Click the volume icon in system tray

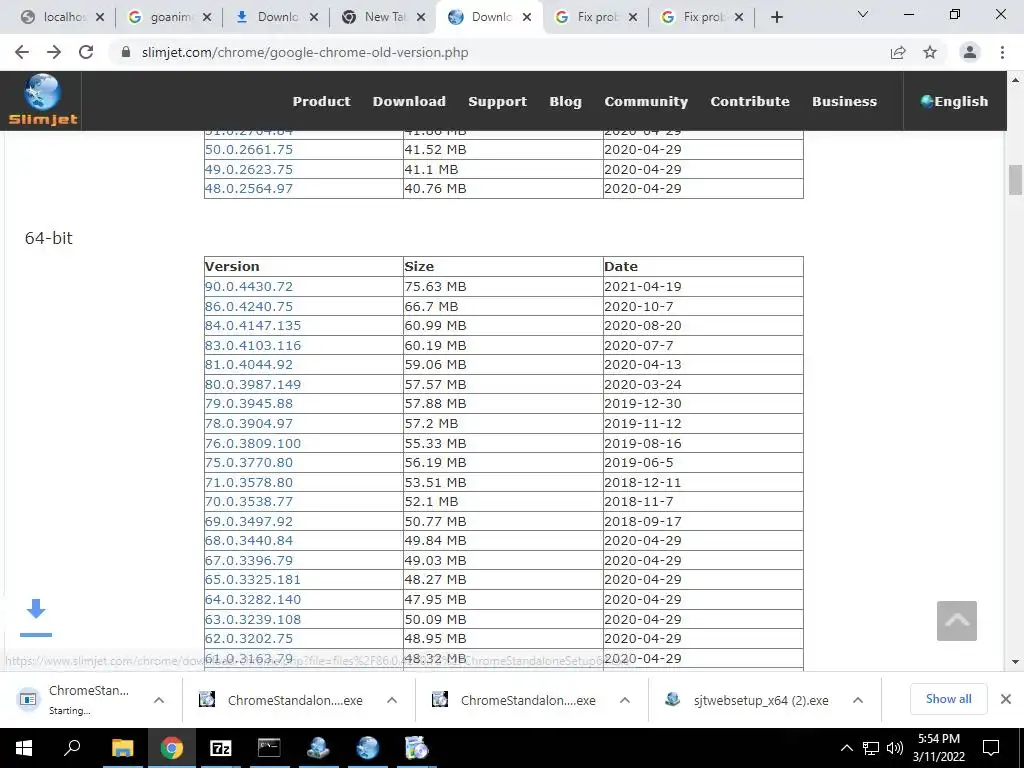pos(895,748)
